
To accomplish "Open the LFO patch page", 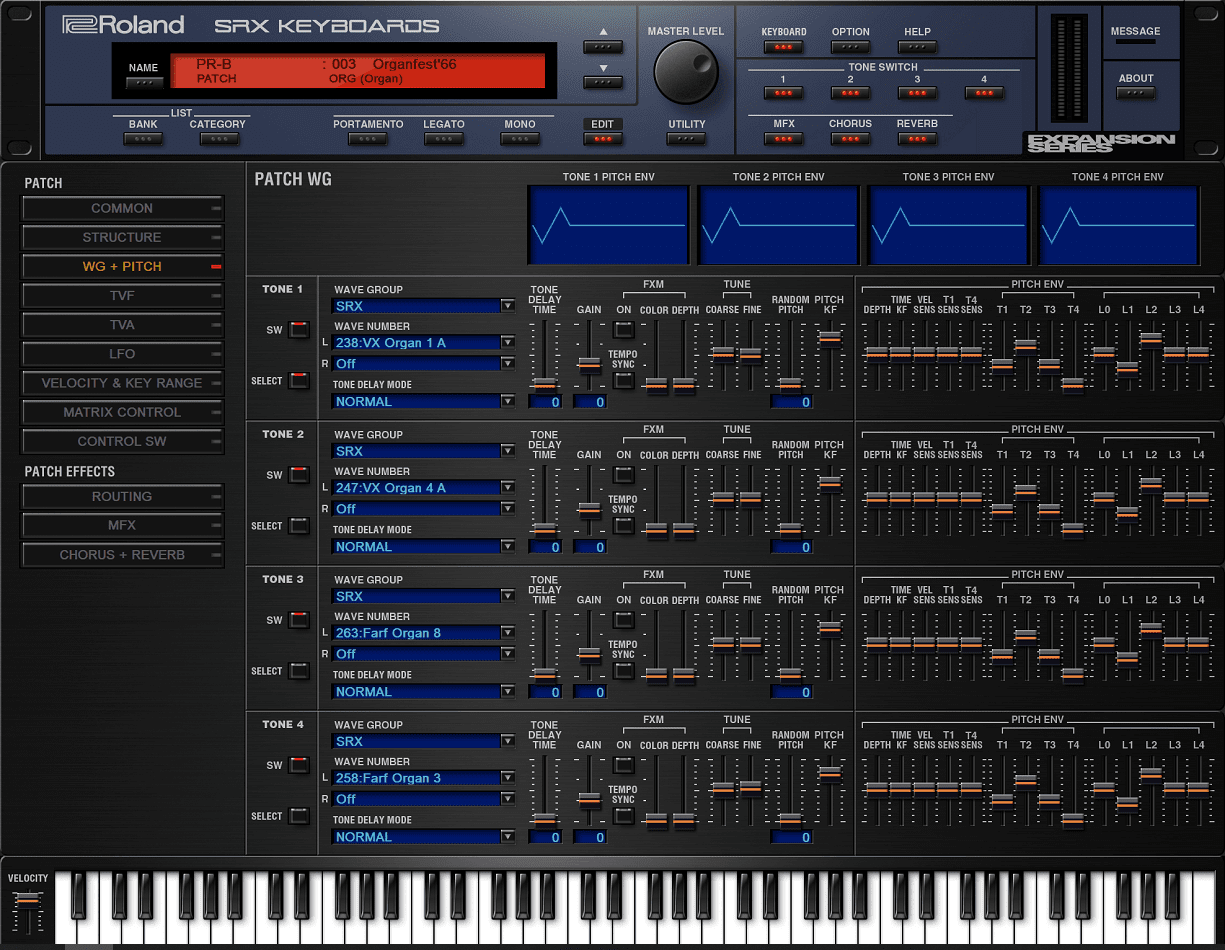I will click(x=122, y=354).
